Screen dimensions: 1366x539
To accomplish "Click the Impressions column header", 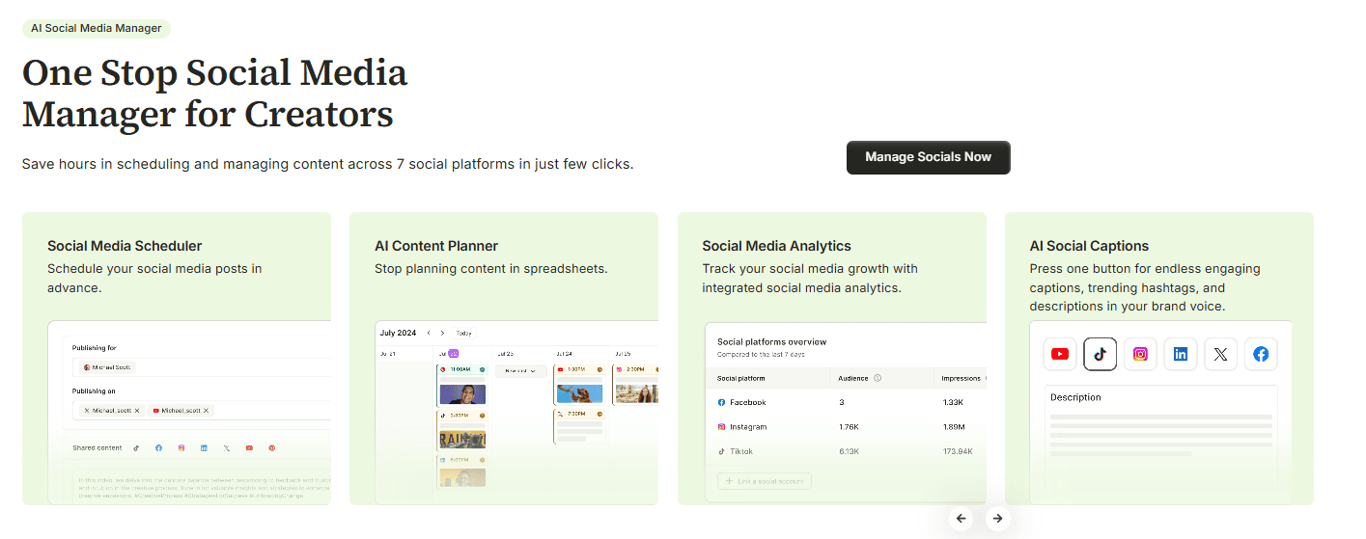I will pyautogui.click(x=961, y=378).
